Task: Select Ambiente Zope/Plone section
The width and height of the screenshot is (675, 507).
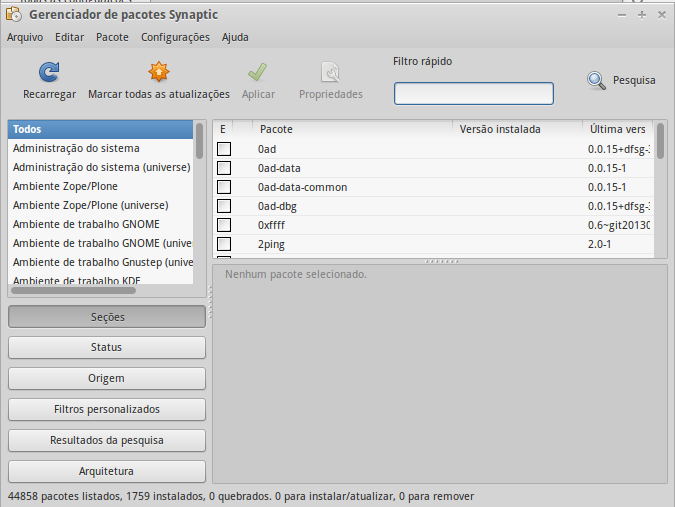Action: [100, 186]
